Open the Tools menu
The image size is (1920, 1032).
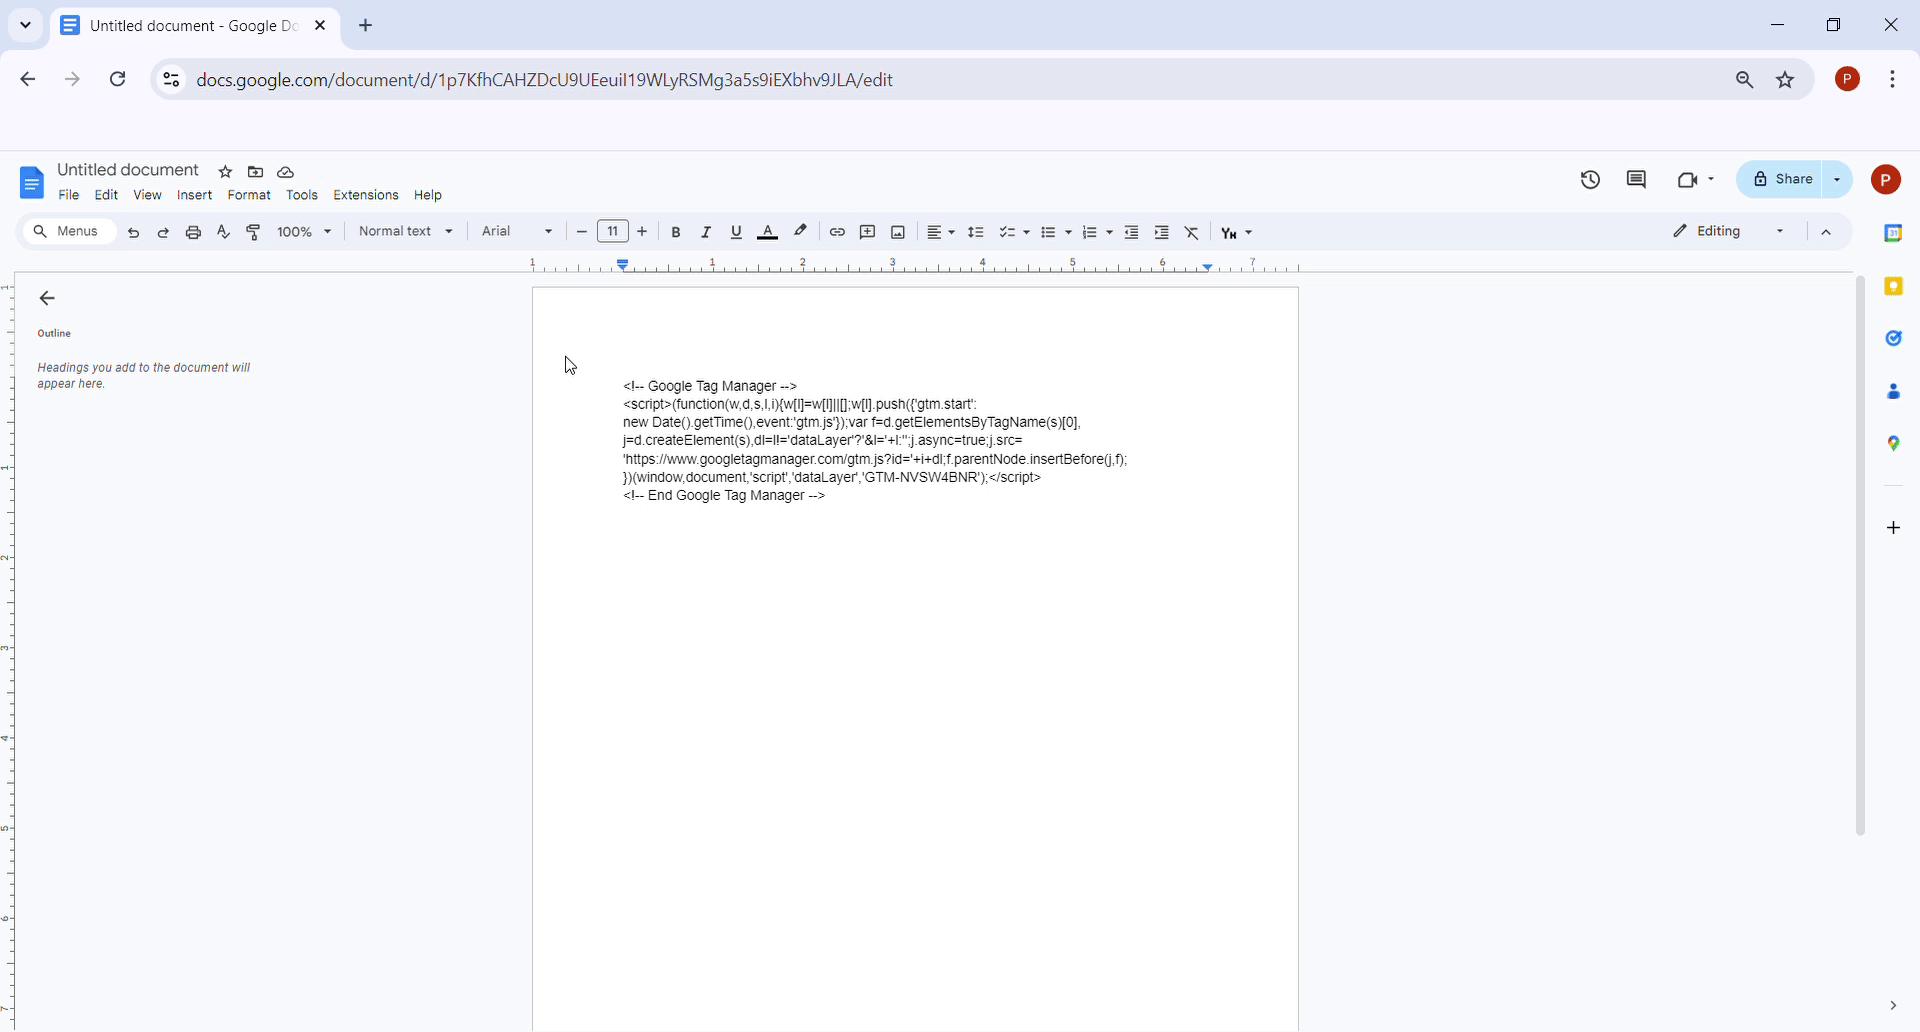pyautogui.click(x=302, y=196)
